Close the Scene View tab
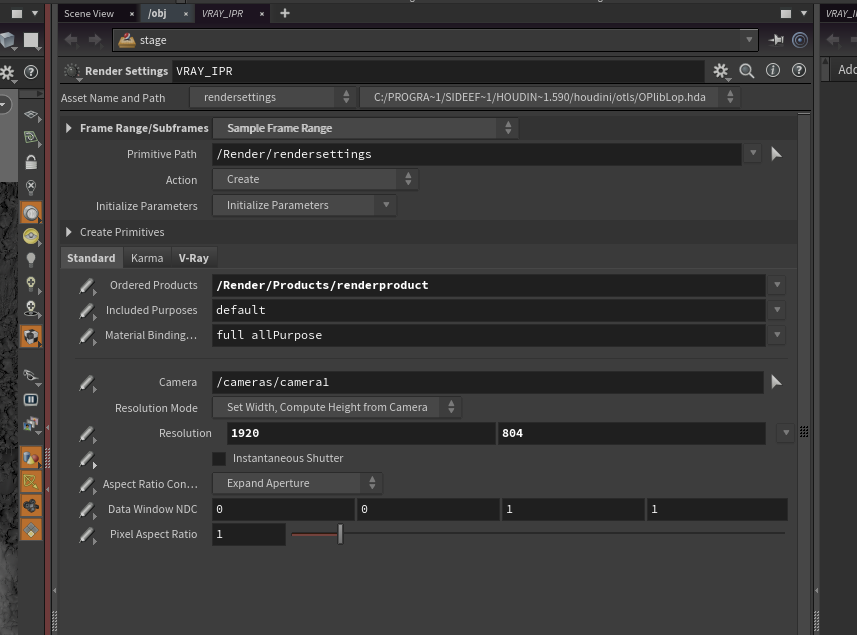857x635 pixels. 132,14
